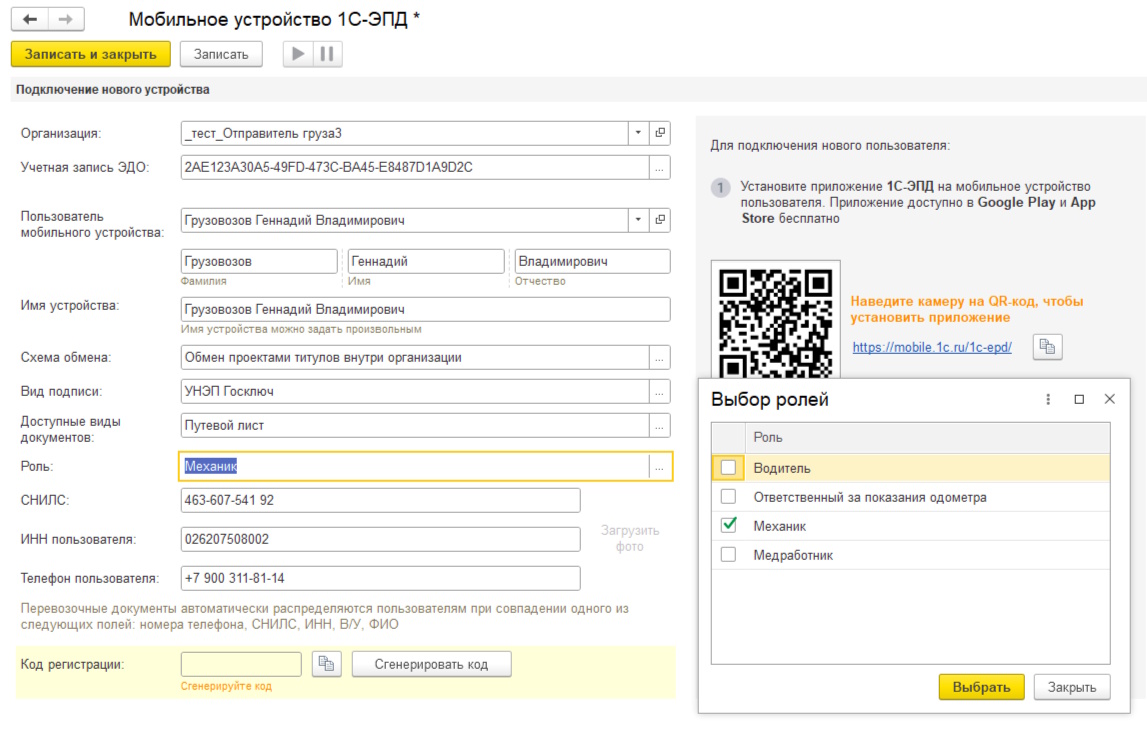Click the back navigation arrow

click(x=30, y=19)
